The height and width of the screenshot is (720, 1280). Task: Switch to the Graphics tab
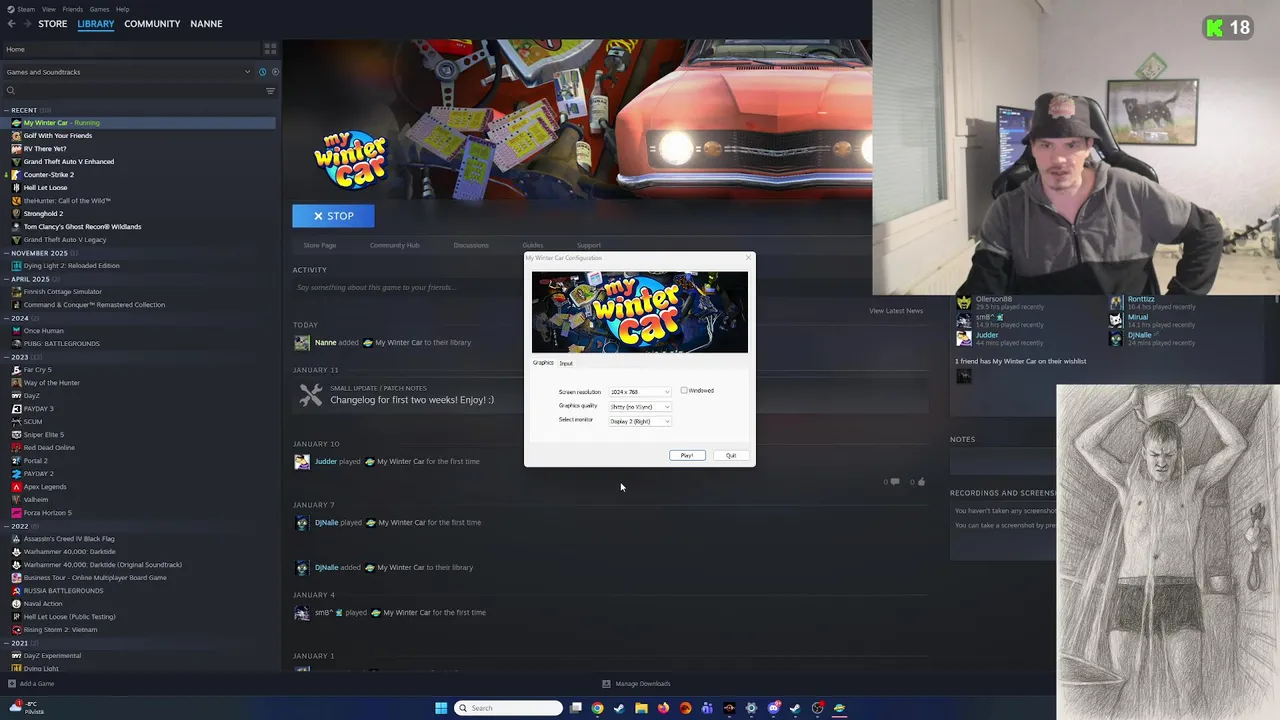543,363
